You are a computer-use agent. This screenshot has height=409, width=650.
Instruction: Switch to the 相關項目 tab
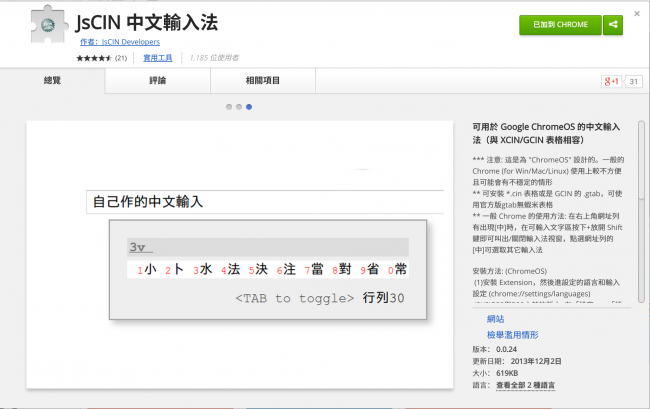pos(263,80)
